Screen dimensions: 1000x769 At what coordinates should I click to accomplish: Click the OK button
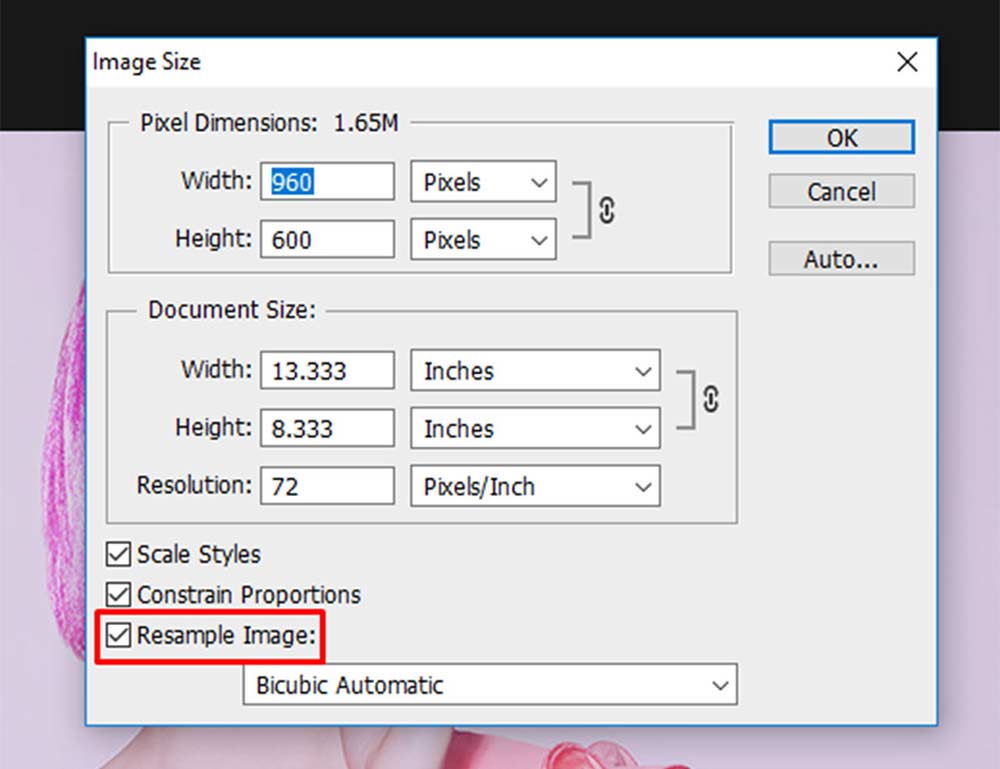(841, 137)
